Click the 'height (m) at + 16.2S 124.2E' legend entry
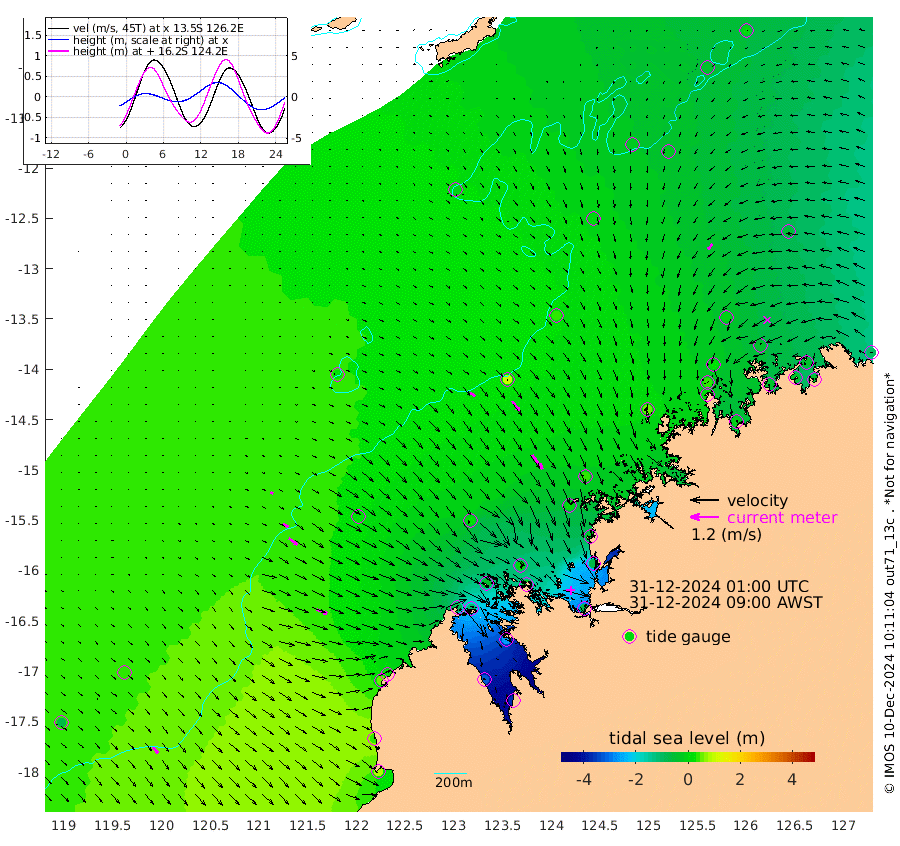Image resolution: width=900 pixels, height=846 pixels. [150, 51]
